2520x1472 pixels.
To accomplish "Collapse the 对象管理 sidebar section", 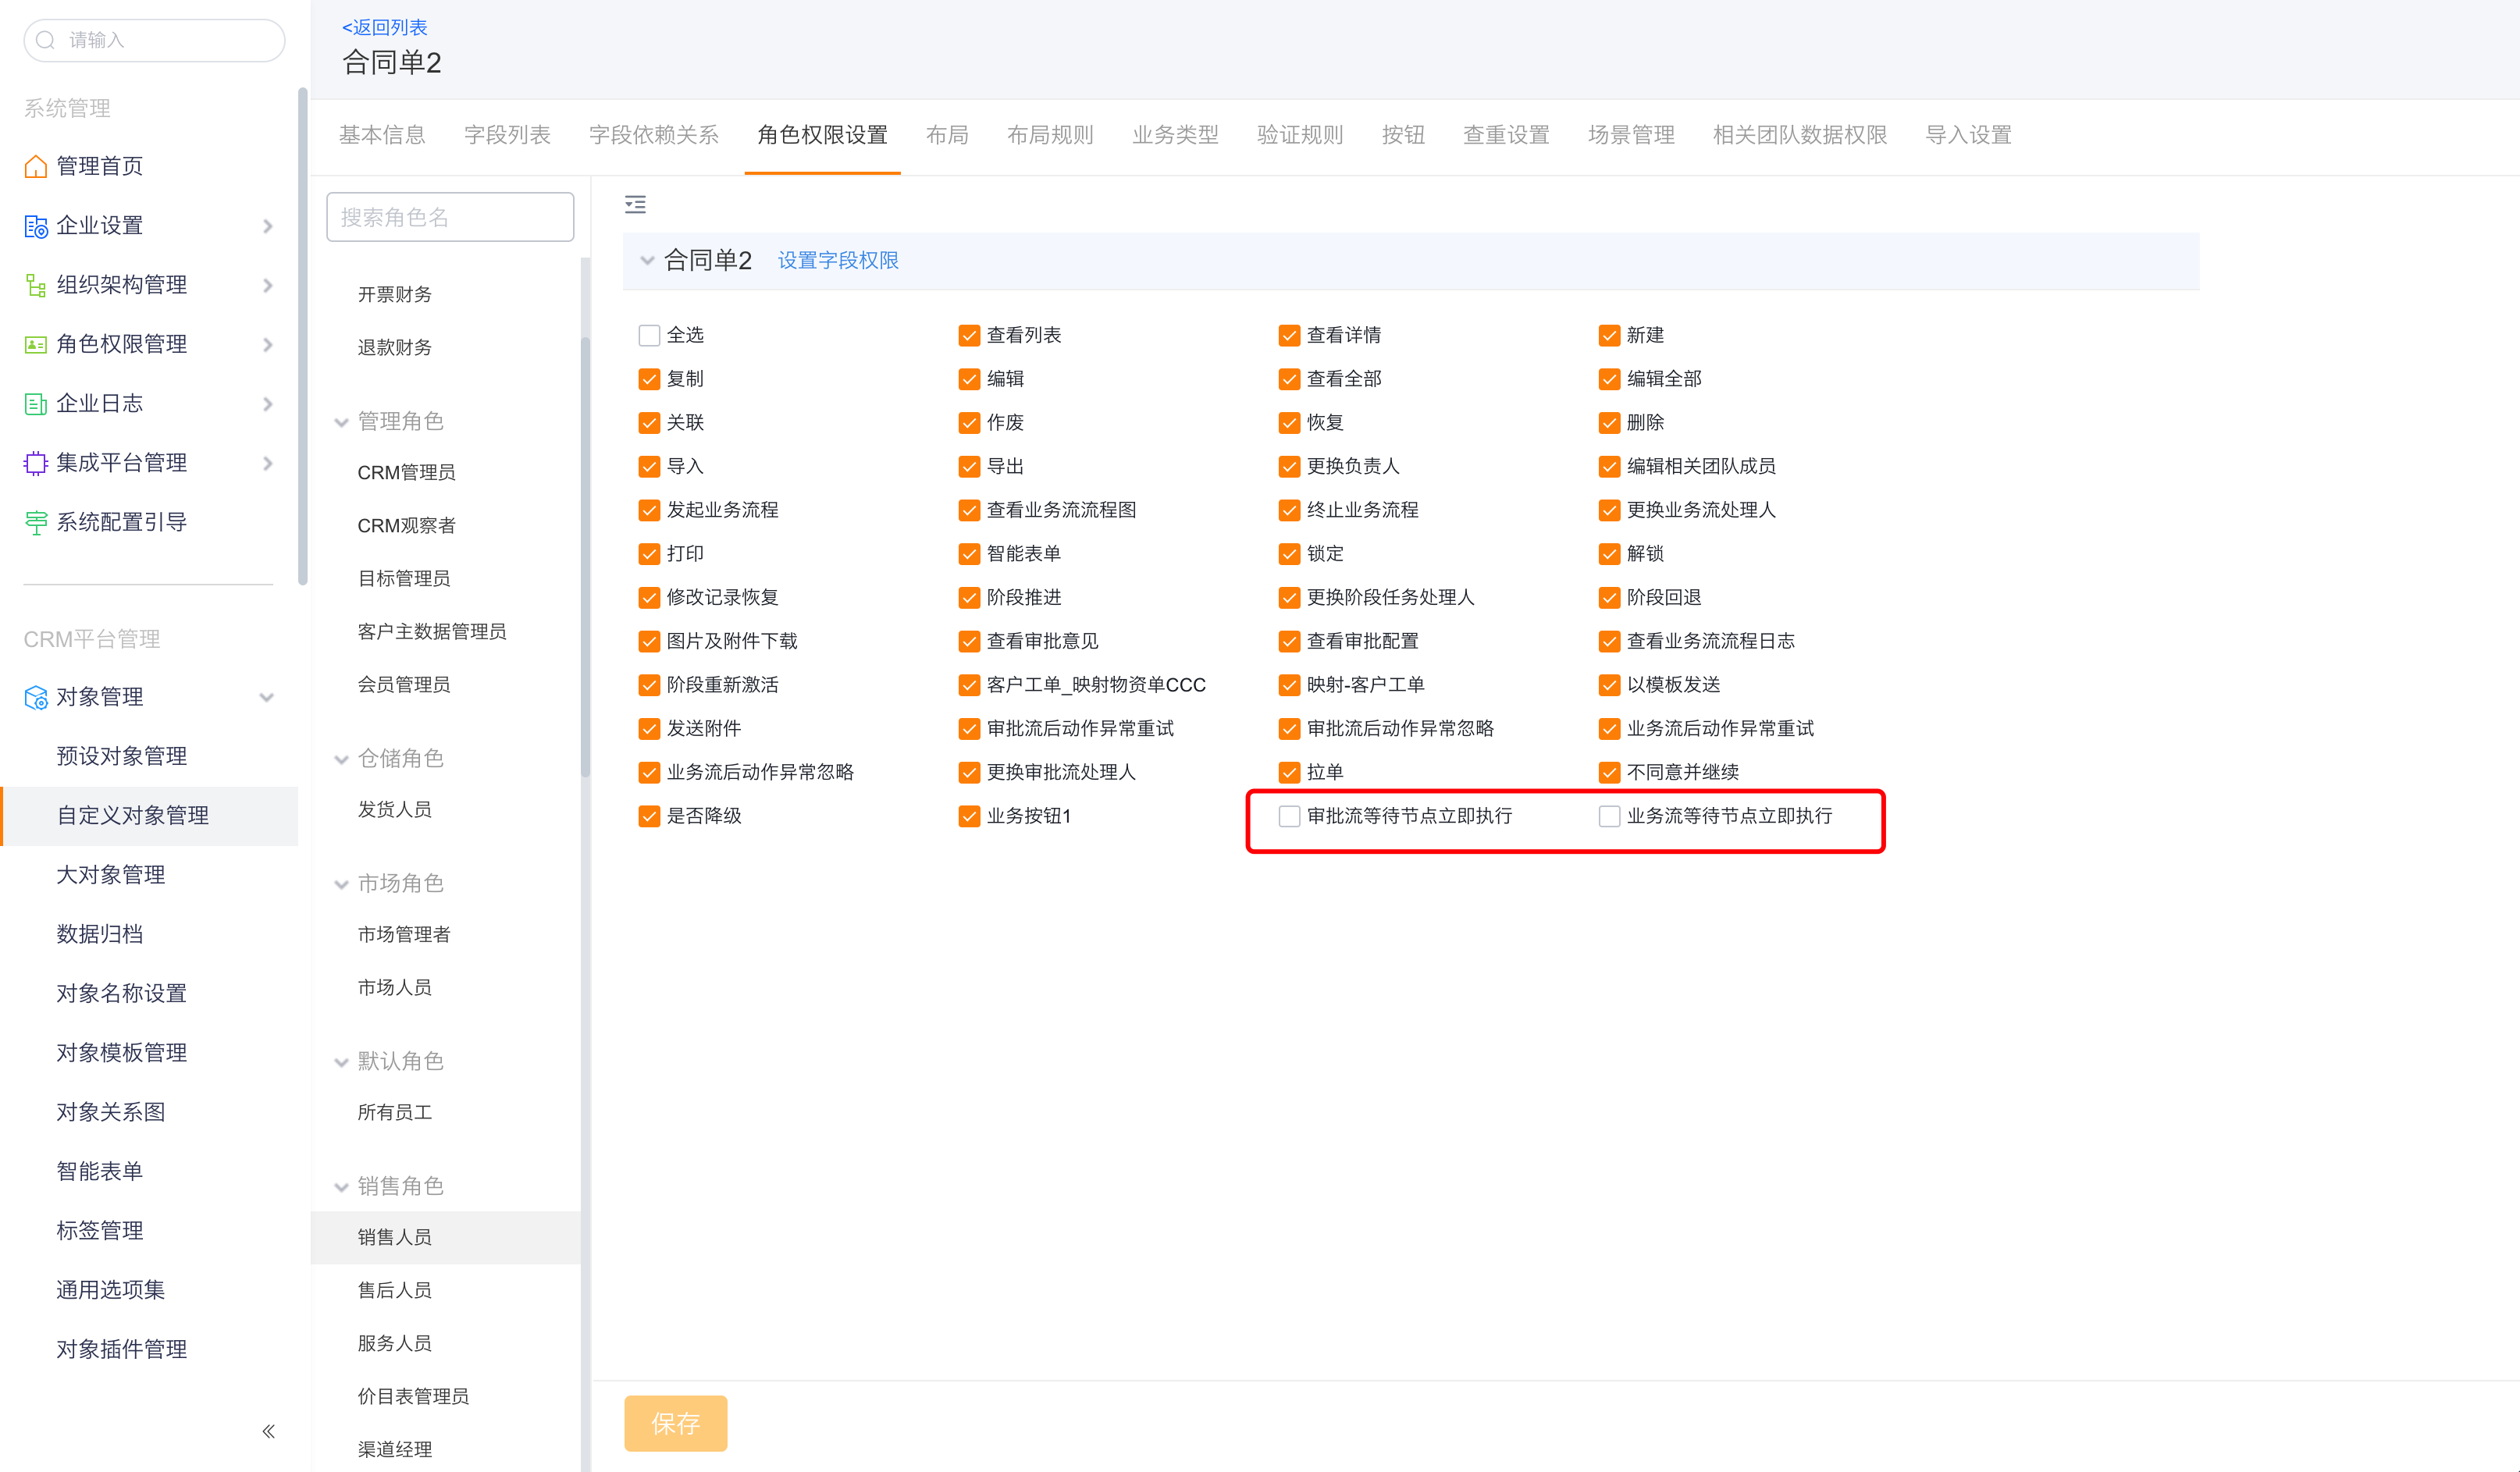I will 267,697.
